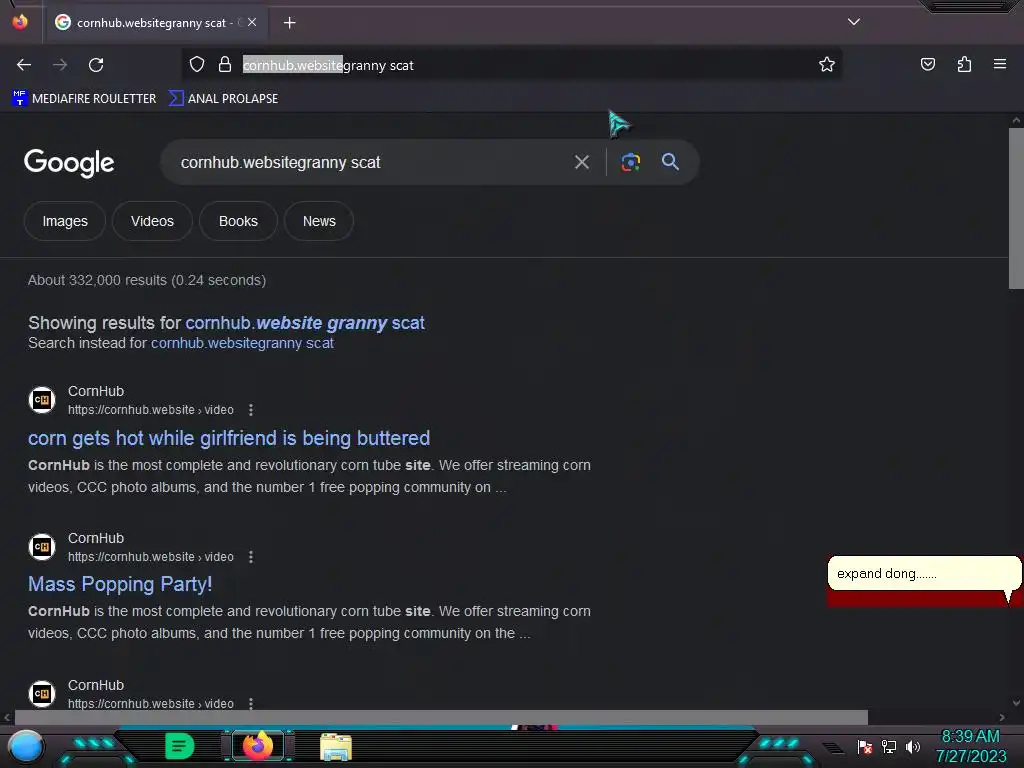Select the Google search results tab
The width and height of the screenshot is (1024, 768).
point(154,23)
